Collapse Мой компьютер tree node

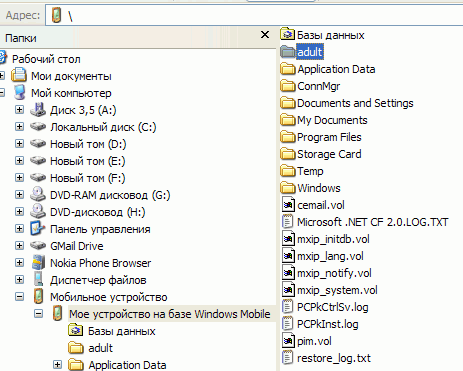pos(2,93)
